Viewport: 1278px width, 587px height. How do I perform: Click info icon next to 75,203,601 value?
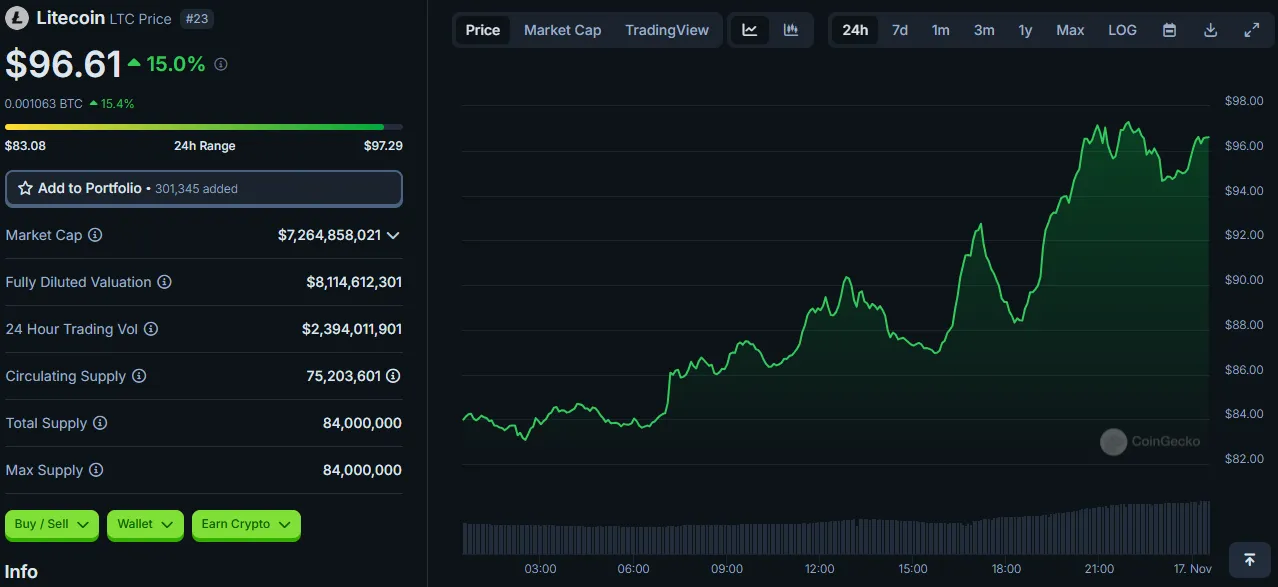[394, 376]
